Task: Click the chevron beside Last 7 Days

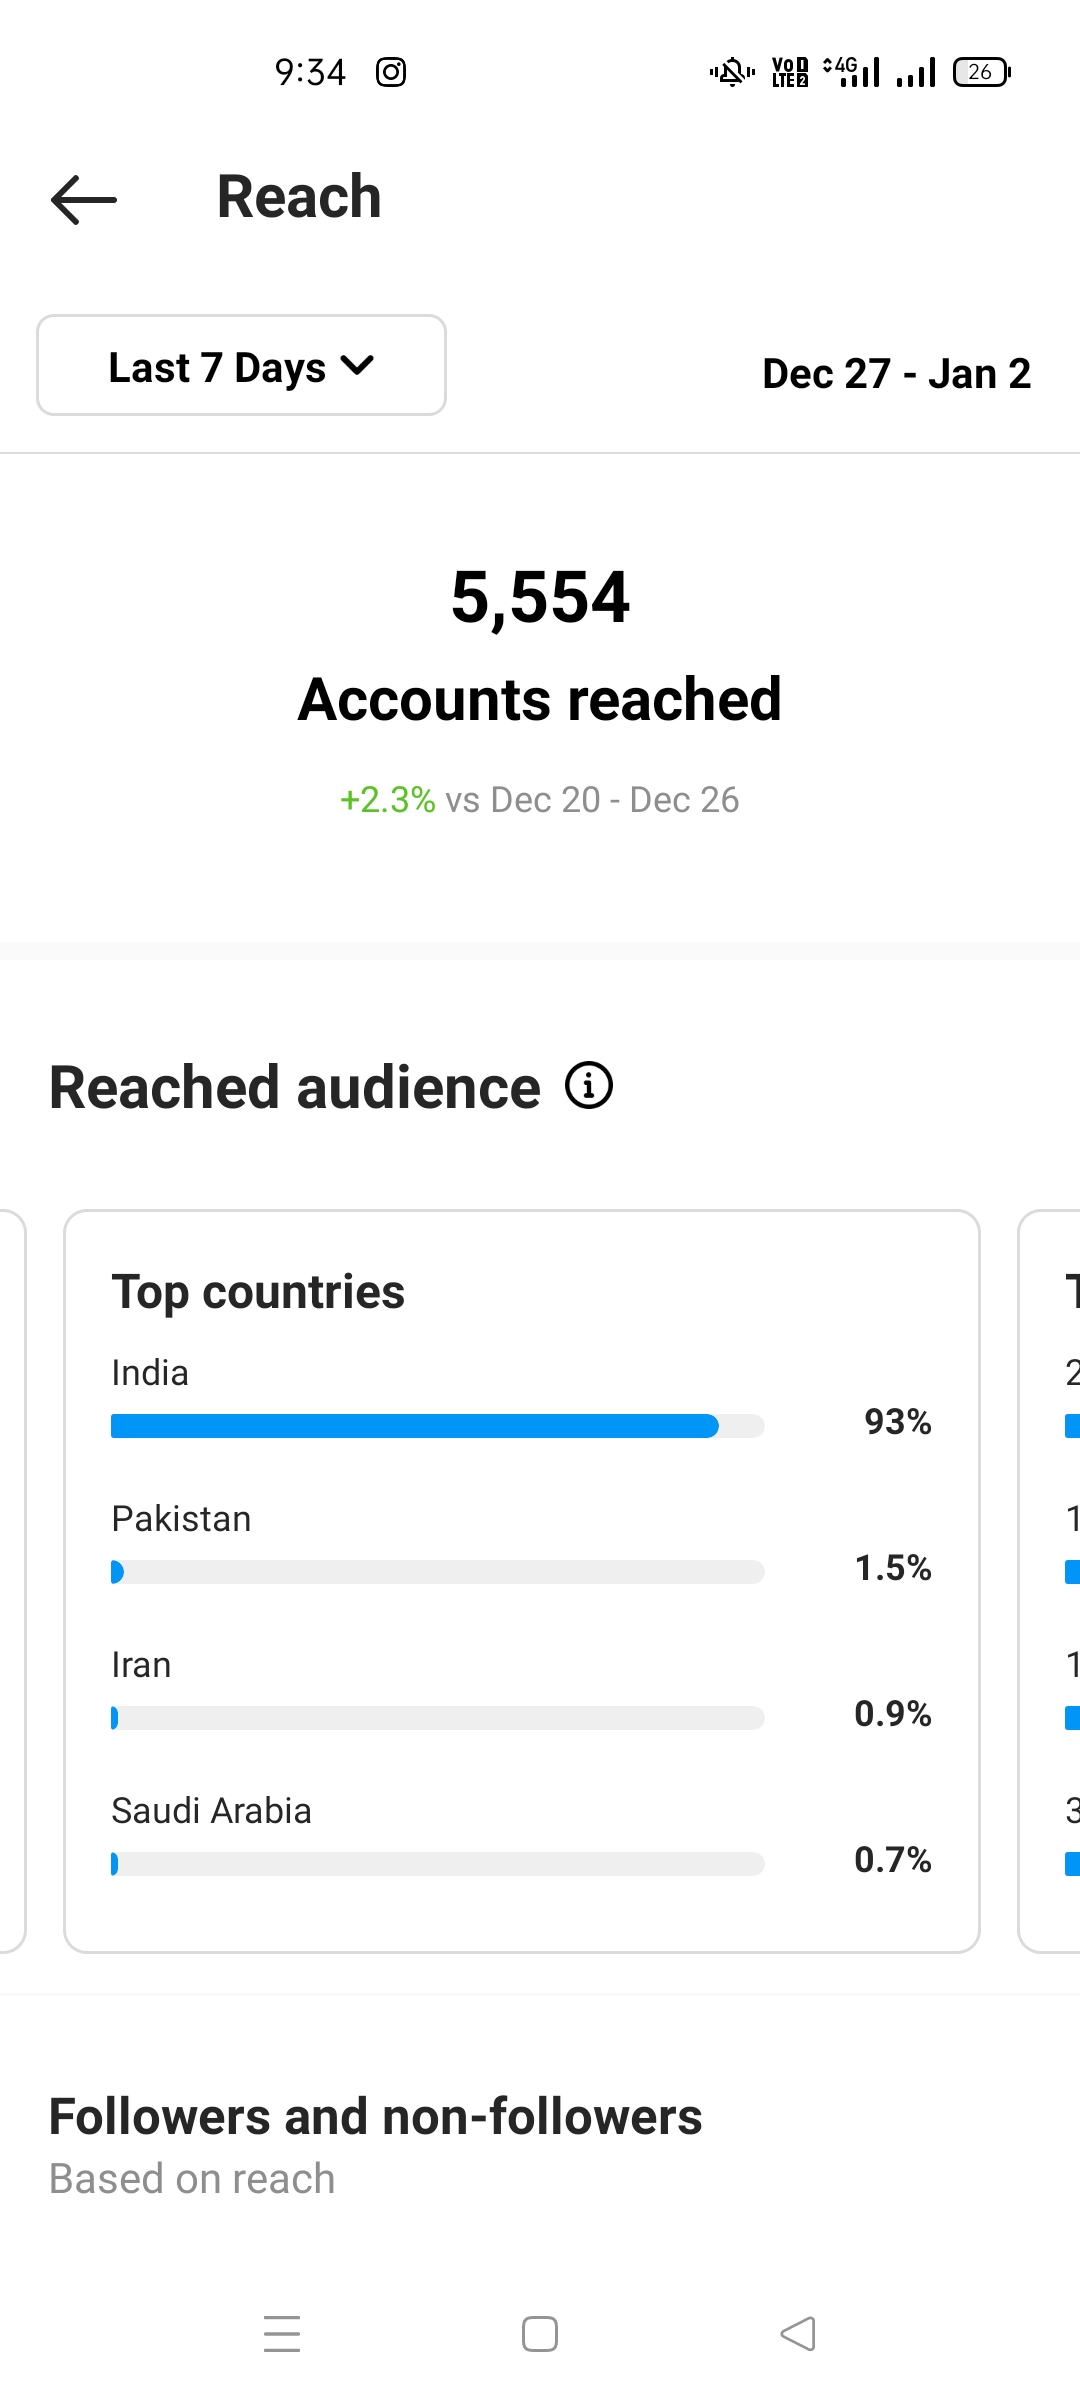Action: (358, 366)
